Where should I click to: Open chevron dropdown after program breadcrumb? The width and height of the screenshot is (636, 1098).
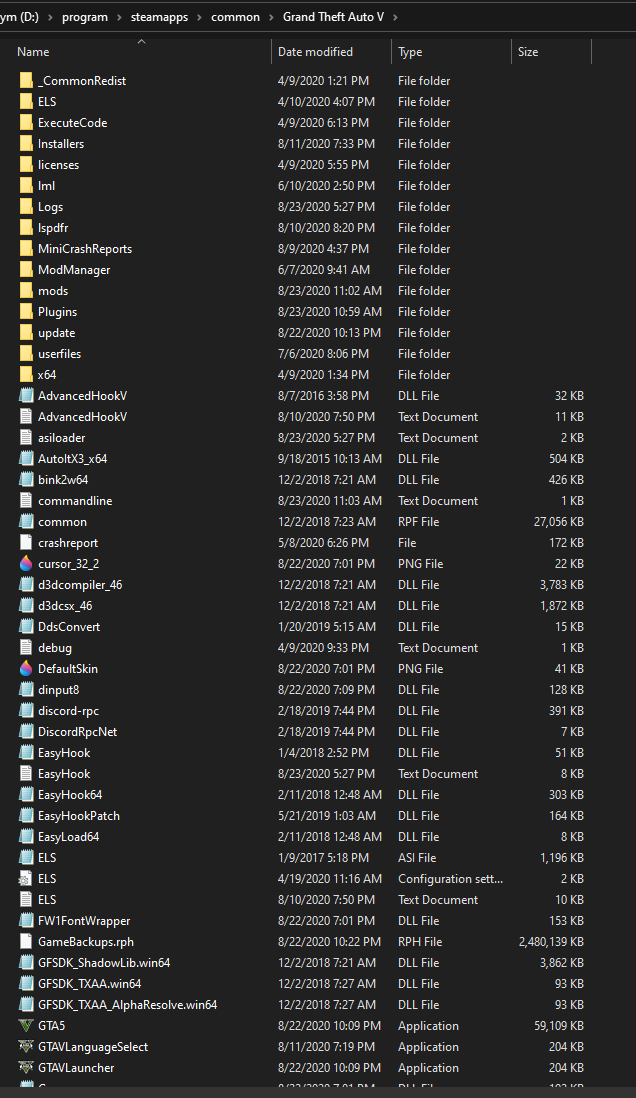pyautogui.click(x=119, y=17)
